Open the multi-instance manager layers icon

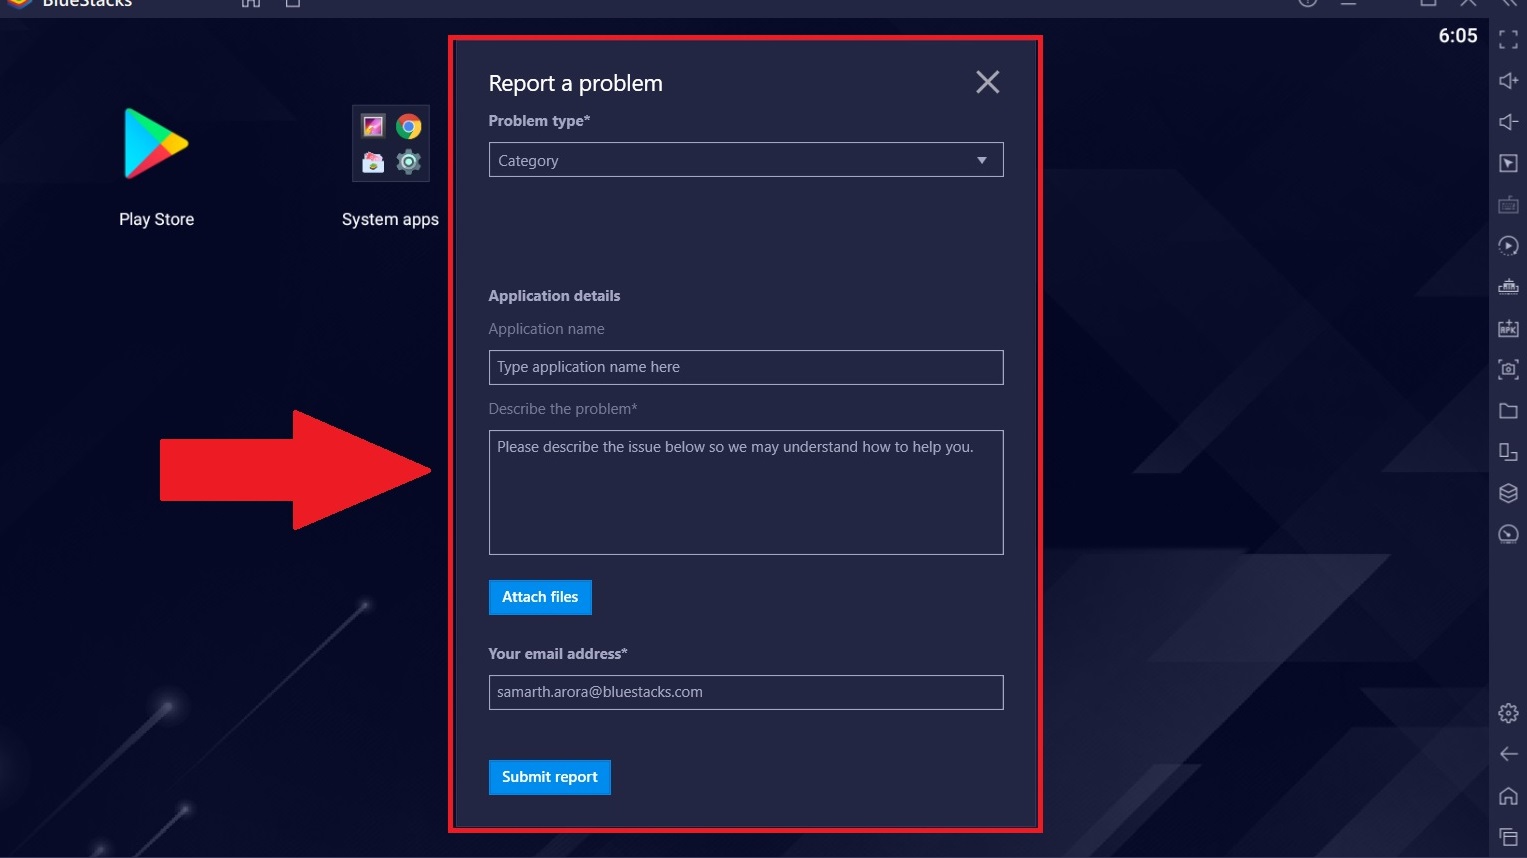coord(1508,493)
